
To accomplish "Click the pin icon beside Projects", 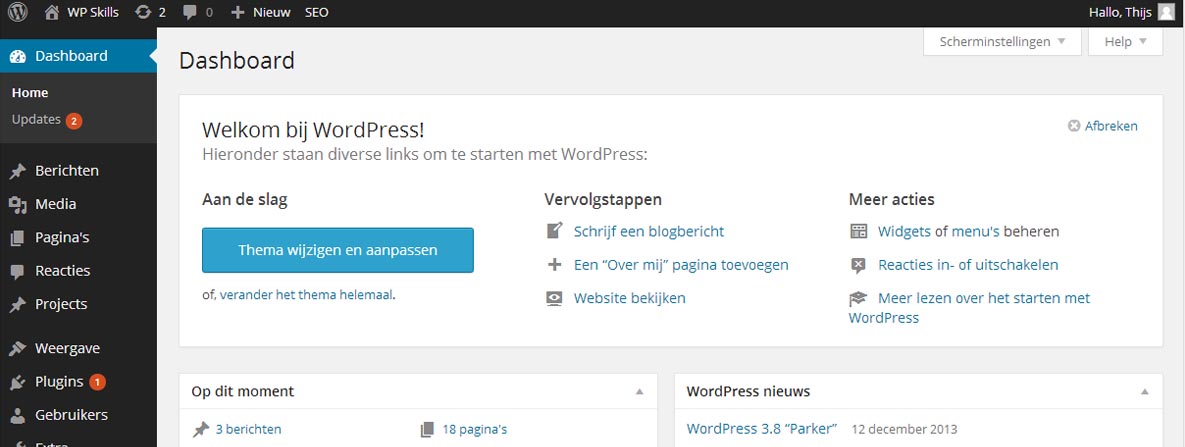I will [x=17, y=305].
